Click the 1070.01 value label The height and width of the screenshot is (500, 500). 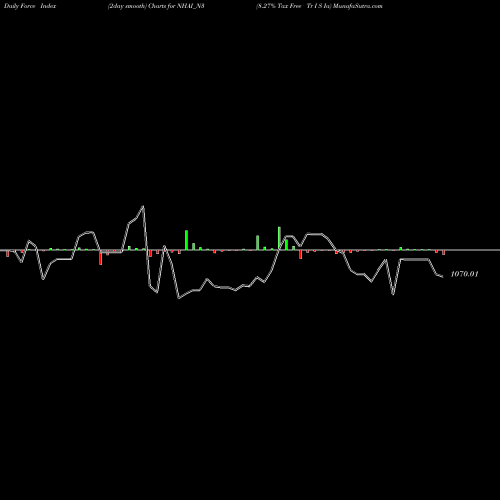(464, 274)
